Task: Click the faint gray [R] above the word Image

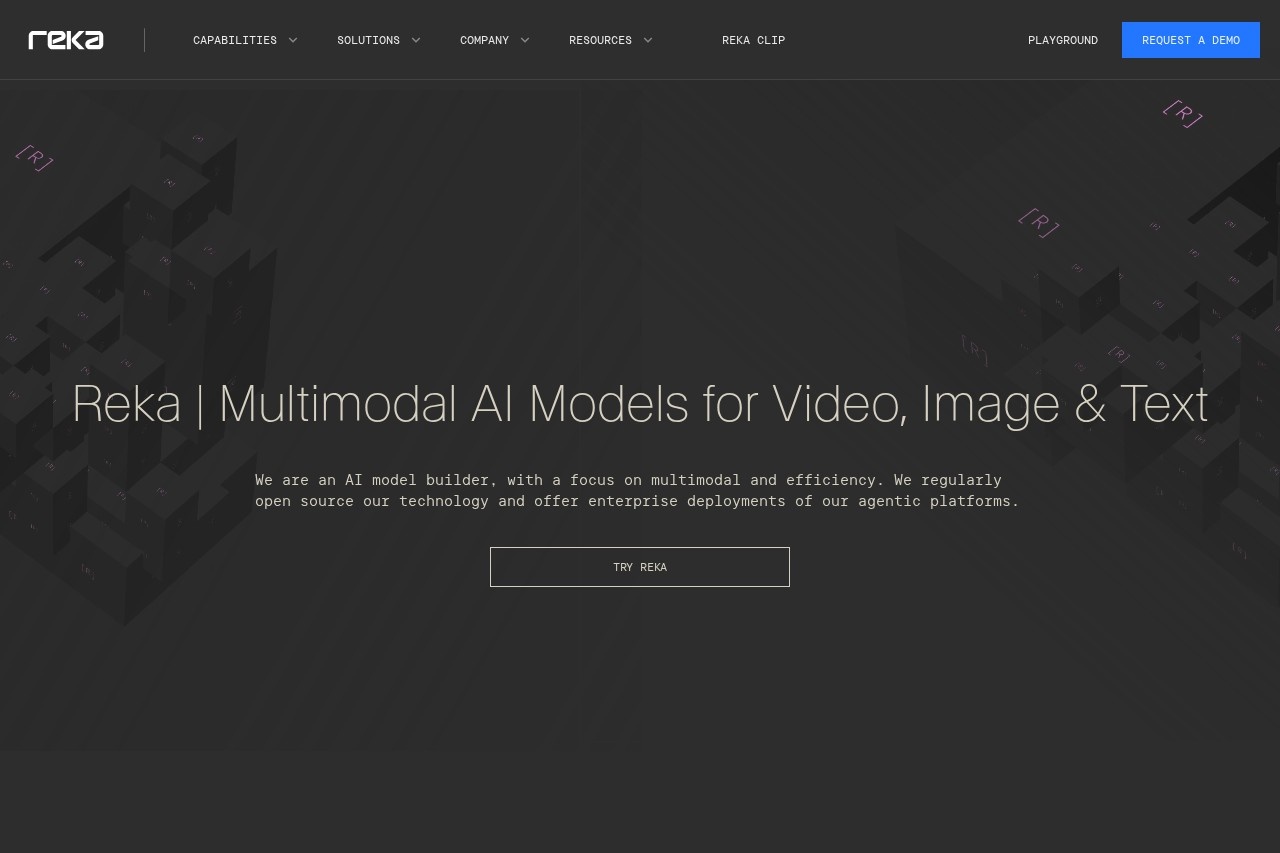Action: 974,350
